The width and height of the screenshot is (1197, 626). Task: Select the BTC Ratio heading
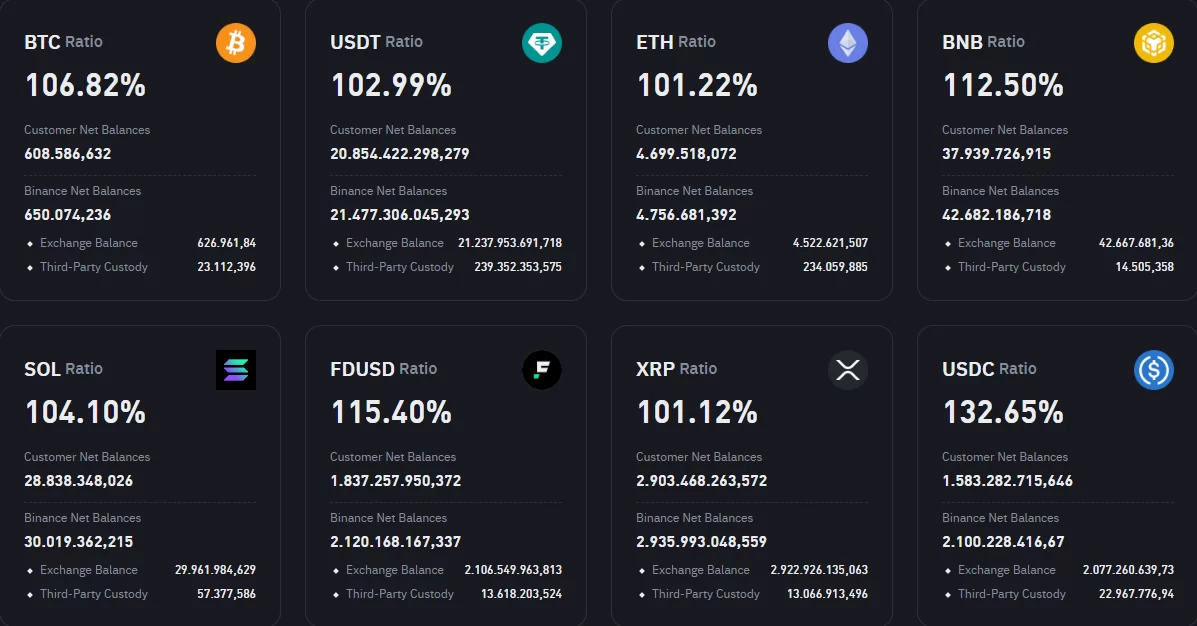[63, 42]
